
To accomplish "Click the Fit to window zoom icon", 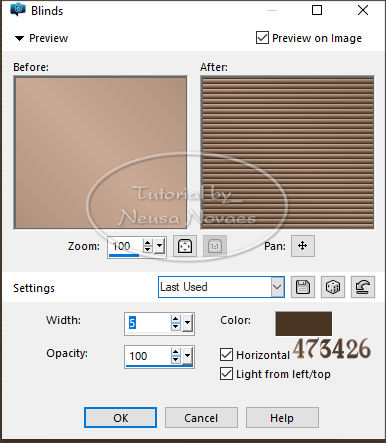I will coord(185,246).
